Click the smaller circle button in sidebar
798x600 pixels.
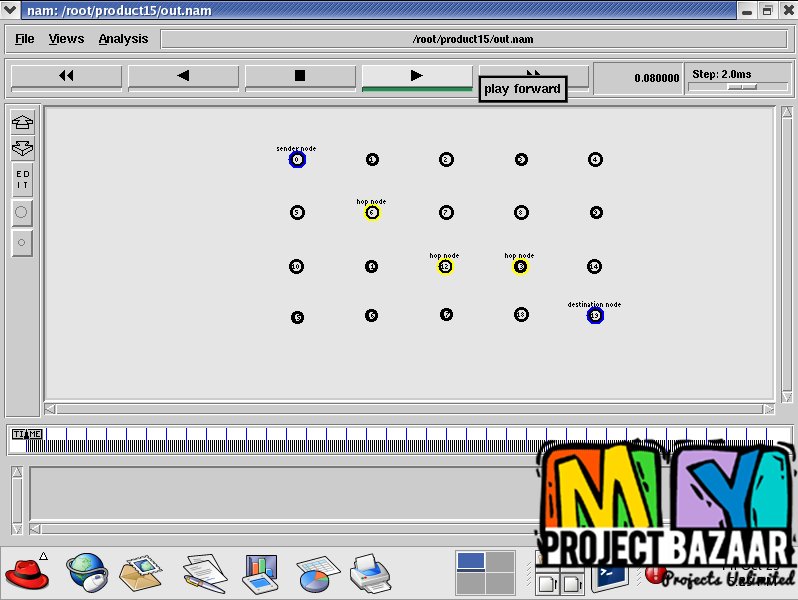tap(22, 242)
